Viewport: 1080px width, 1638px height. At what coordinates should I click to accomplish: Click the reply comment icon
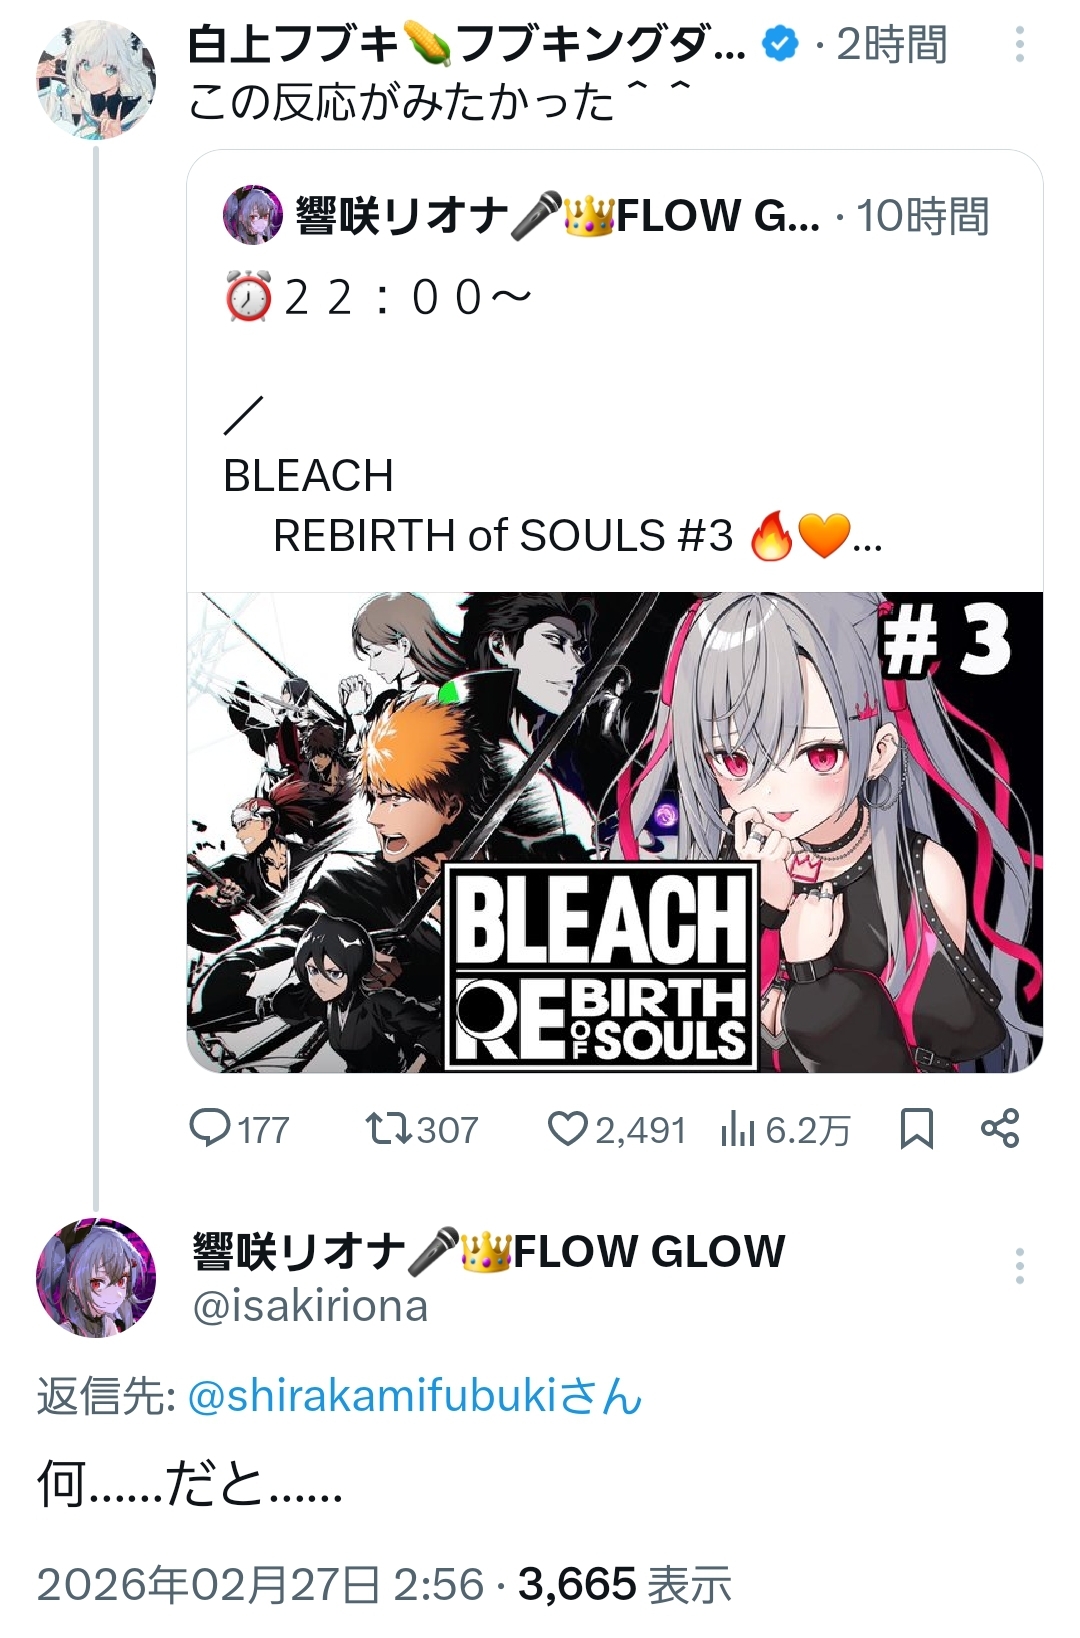210,1129
